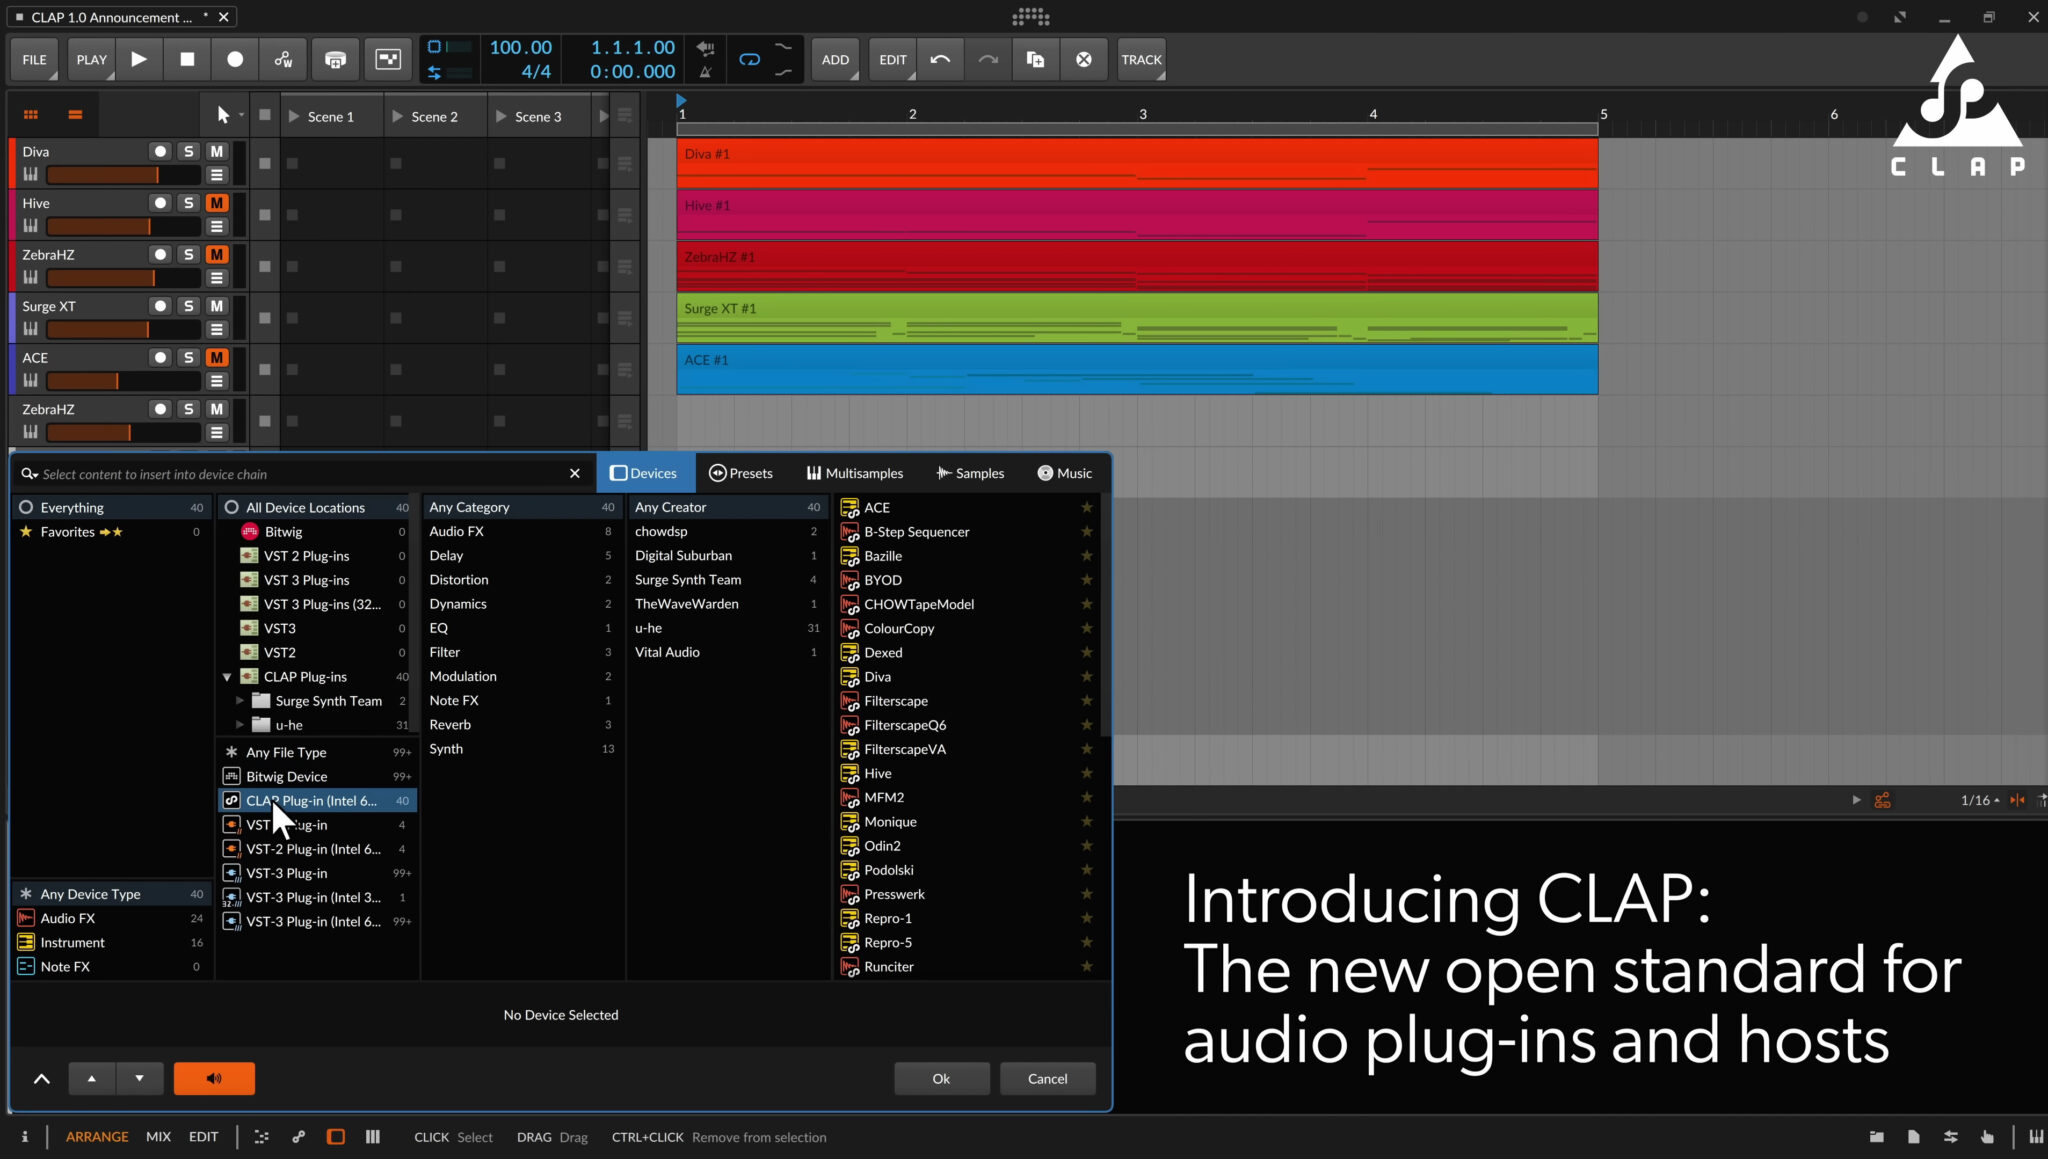Image resolution: width=2048 pixels, height=1159 pixels.
Task: Click the Play transport button
Action: click(x=139, y=59)
